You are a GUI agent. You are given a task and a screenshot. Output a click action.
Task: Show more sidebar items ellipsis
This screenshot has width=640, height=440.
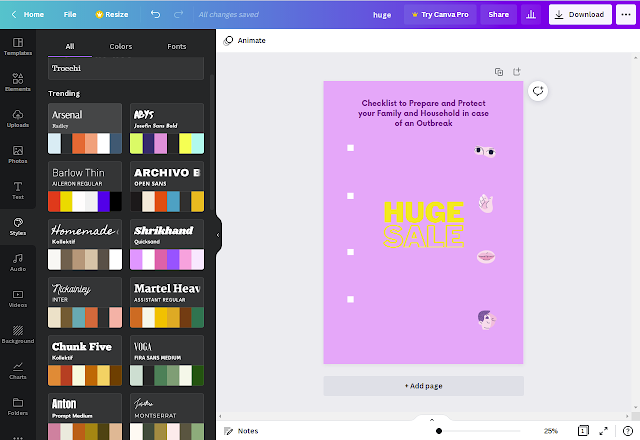(x=18, y=438)
